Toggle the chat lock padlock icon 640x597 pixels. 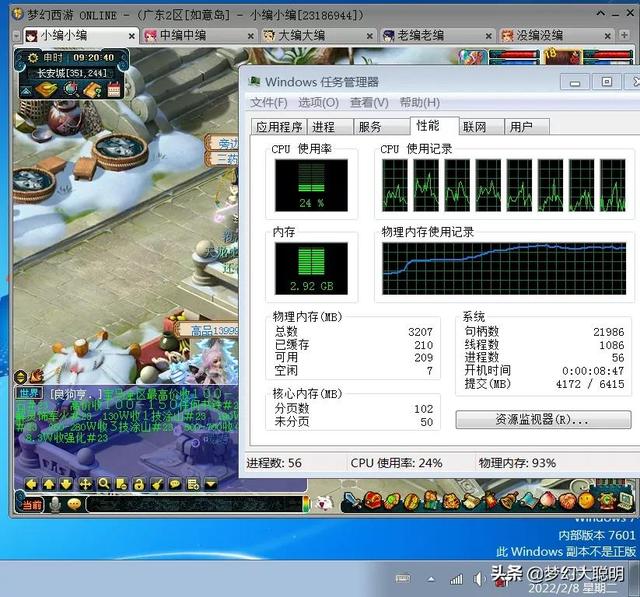point(139,484)
